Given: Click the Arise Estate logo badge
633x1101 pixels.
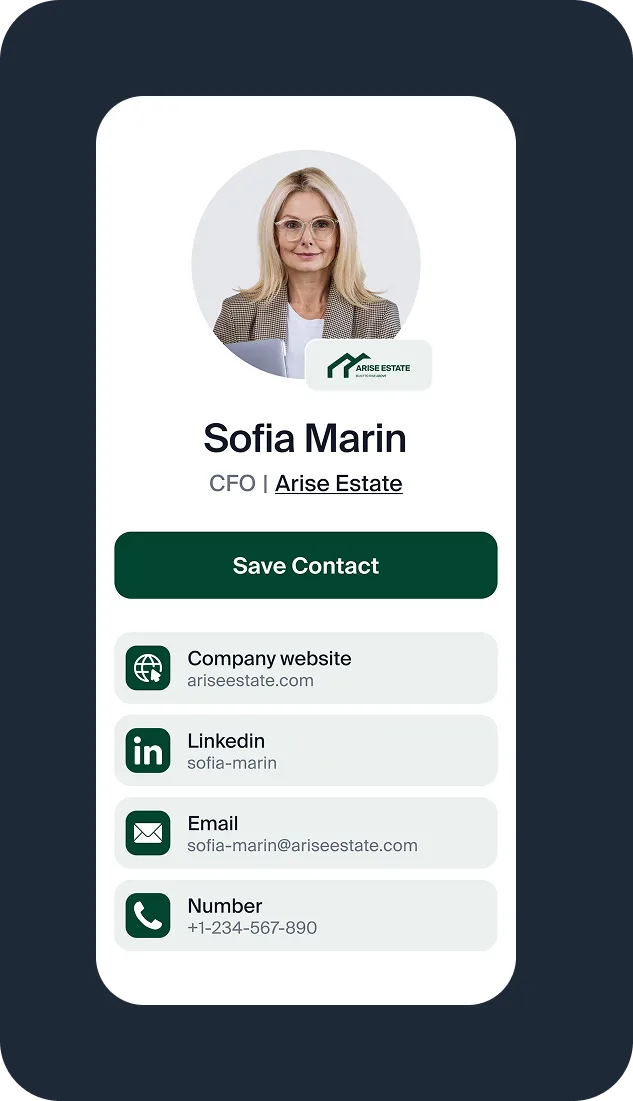Looking at the screenshot, I should 369,365.
